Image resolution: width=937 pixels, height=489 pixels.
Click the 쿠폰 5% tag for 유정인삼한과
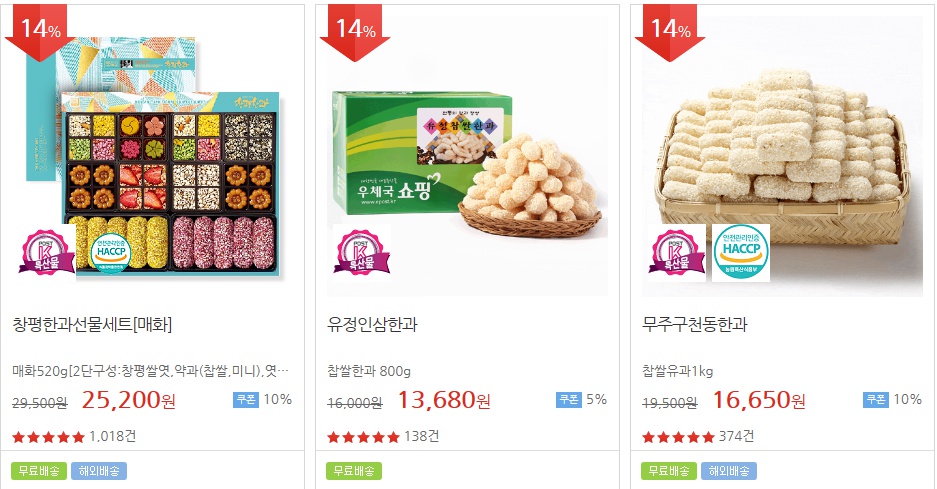coord(581,399)
